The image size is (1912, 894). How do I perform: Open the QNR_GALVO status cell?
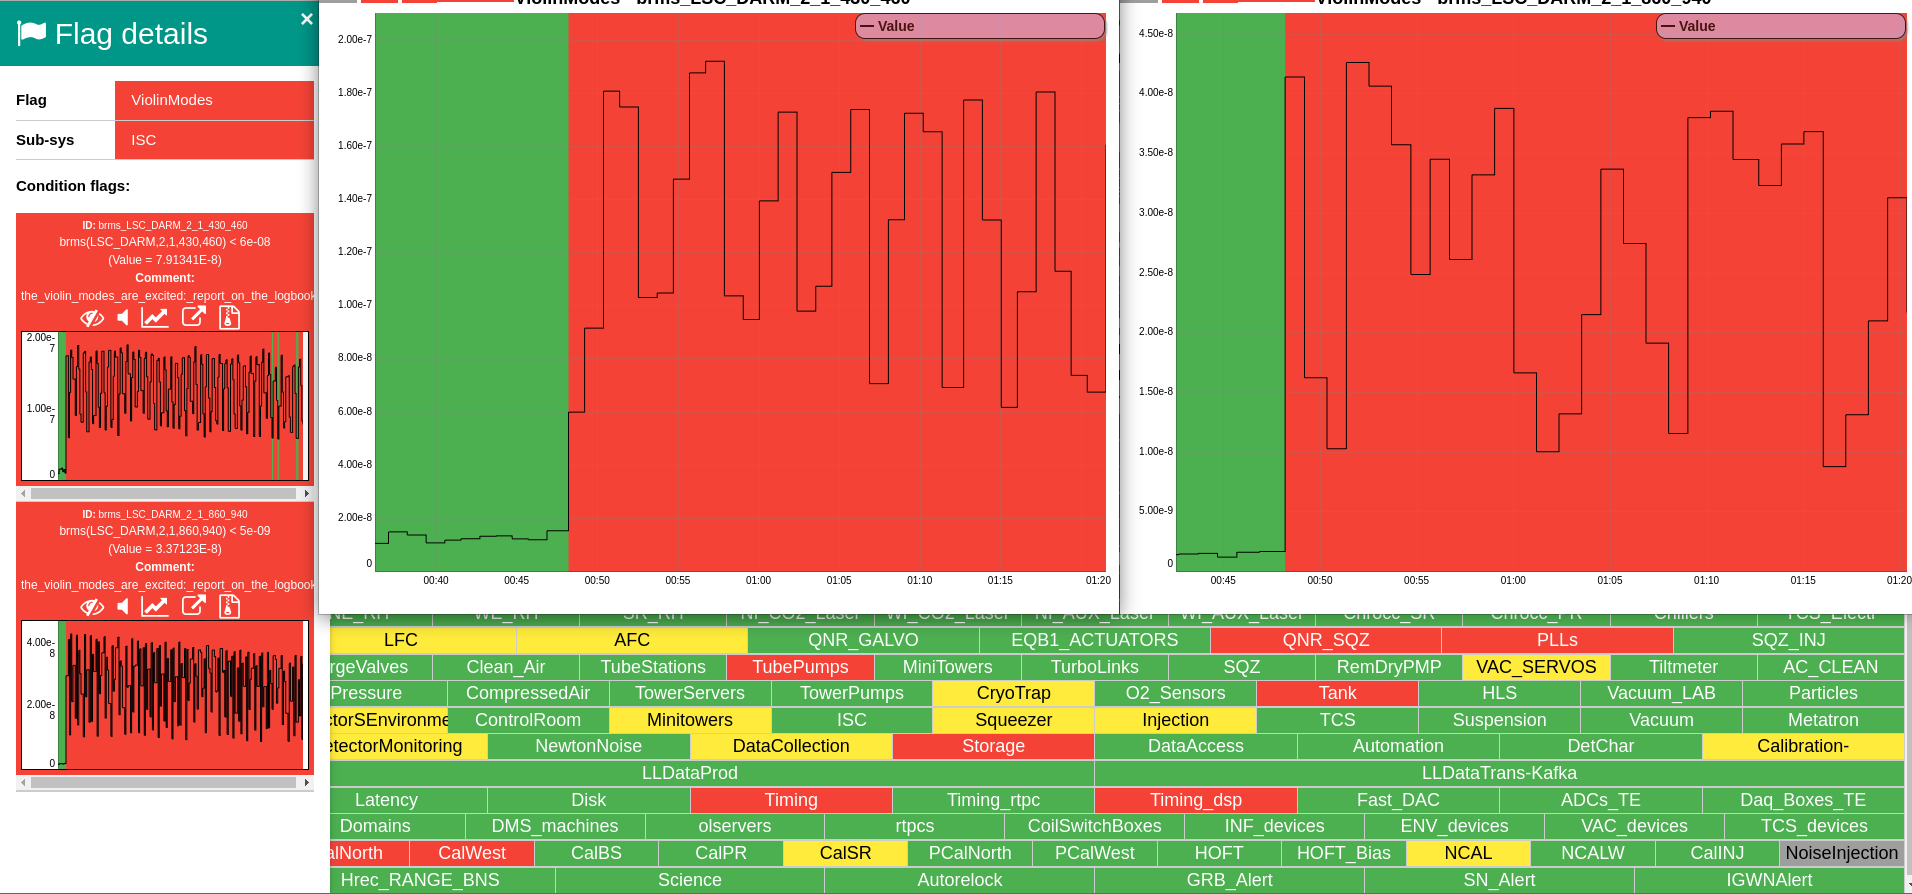863,640
